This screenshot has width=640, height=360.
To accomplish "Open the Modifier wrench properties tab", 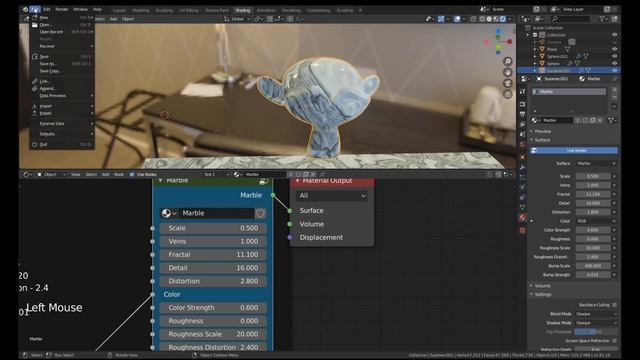I will (x=522, y=167).
